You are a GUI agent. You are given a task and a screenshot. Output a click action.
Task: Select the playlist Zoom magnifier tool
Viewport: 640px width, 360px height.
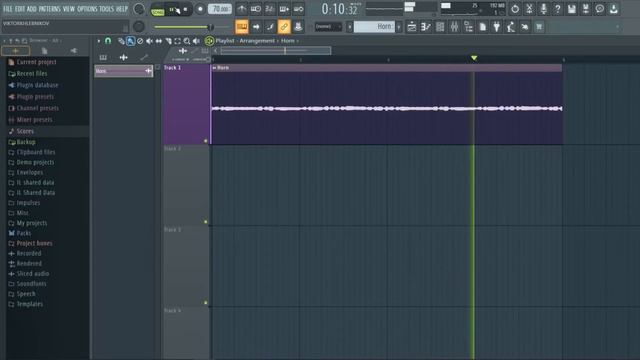tap(187, 41)
